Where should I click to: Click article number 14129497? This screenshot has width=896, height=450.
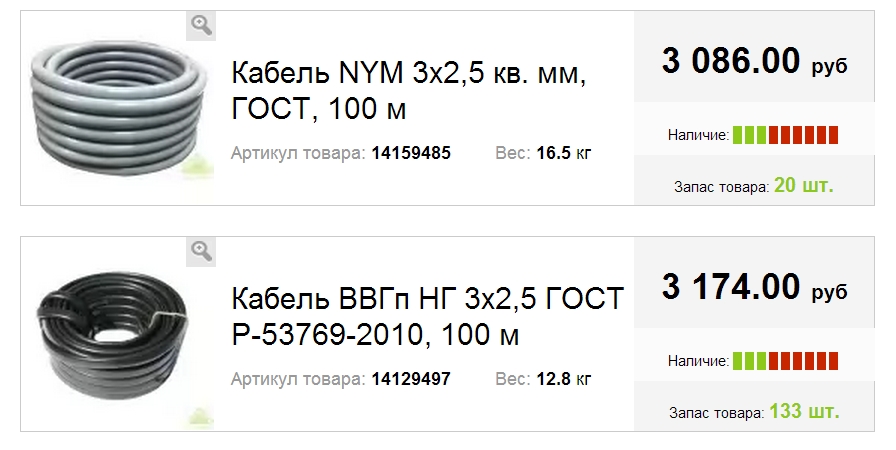[411, 380]
